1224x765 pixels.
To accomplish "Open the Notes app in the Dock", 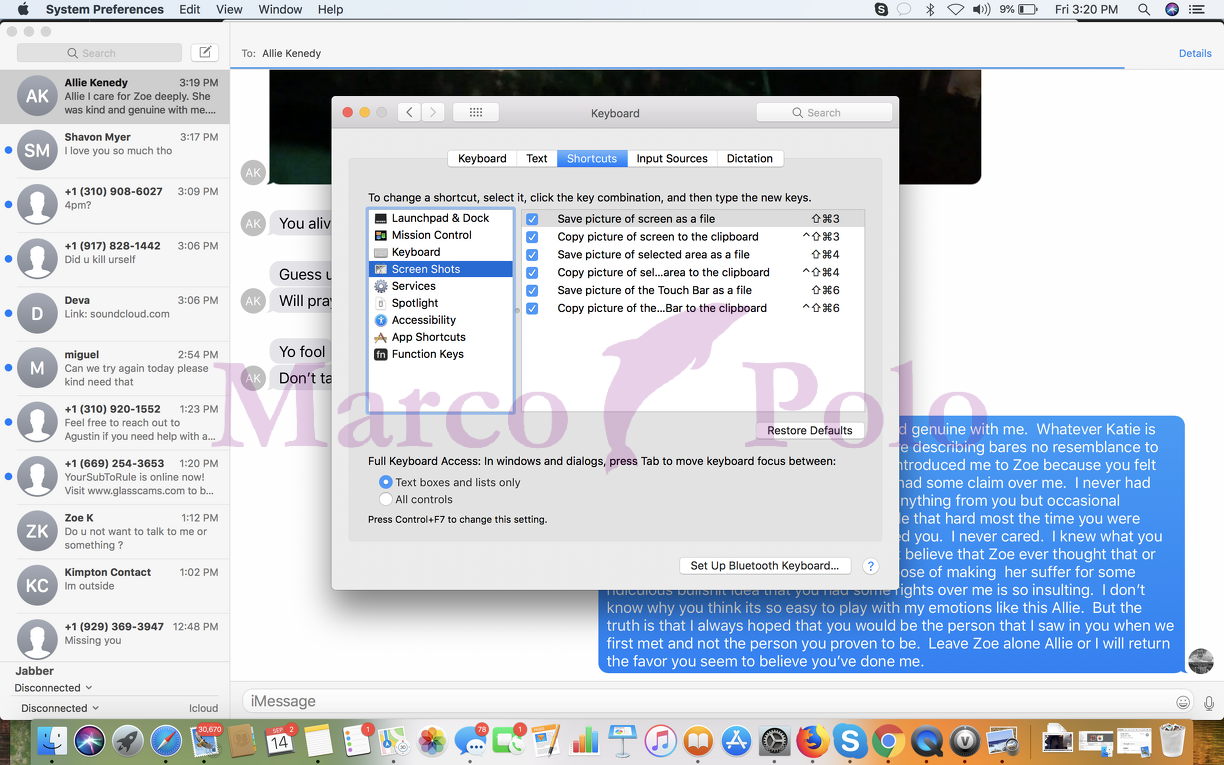I will point(318,741).
